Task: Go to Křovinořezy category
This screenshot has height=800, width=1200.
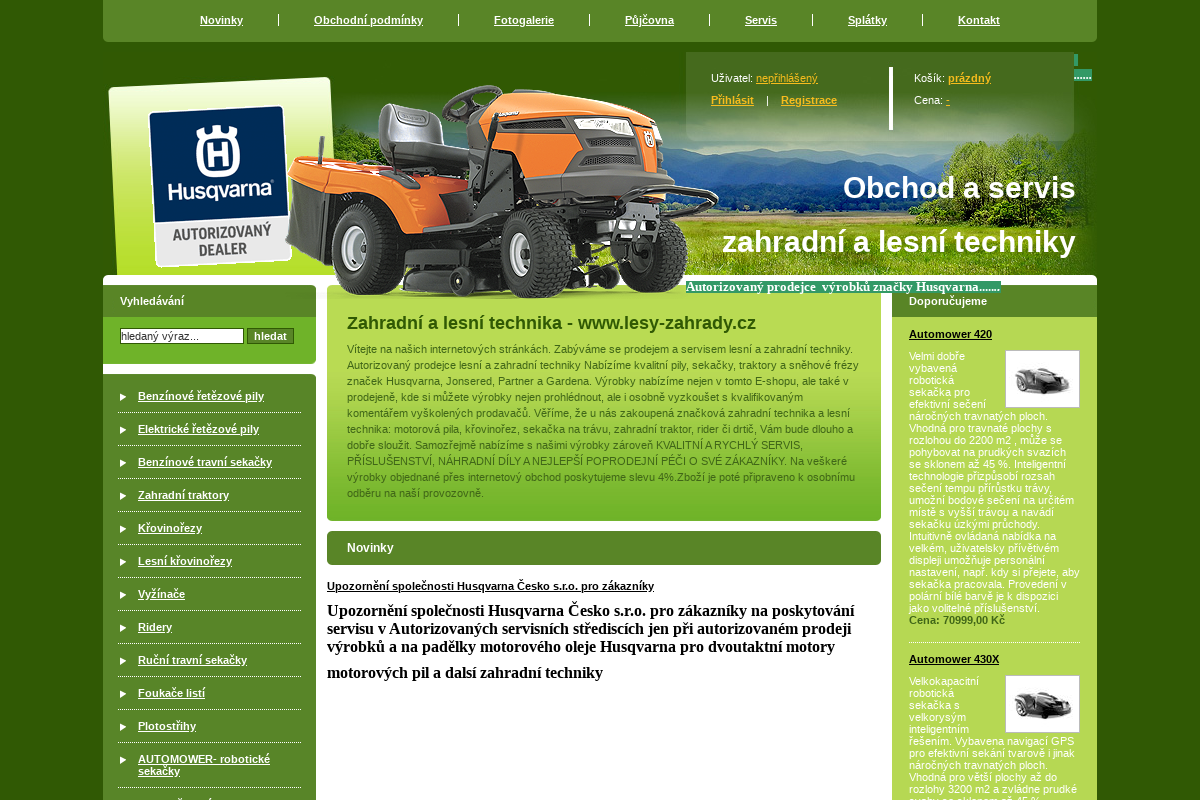Action: (170, 528)
